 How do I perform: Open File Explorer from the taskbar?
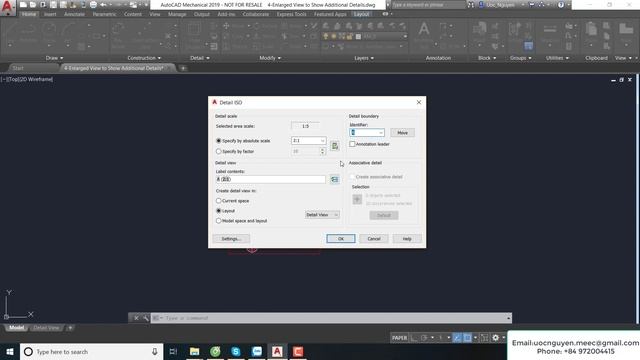pos(194,351)
